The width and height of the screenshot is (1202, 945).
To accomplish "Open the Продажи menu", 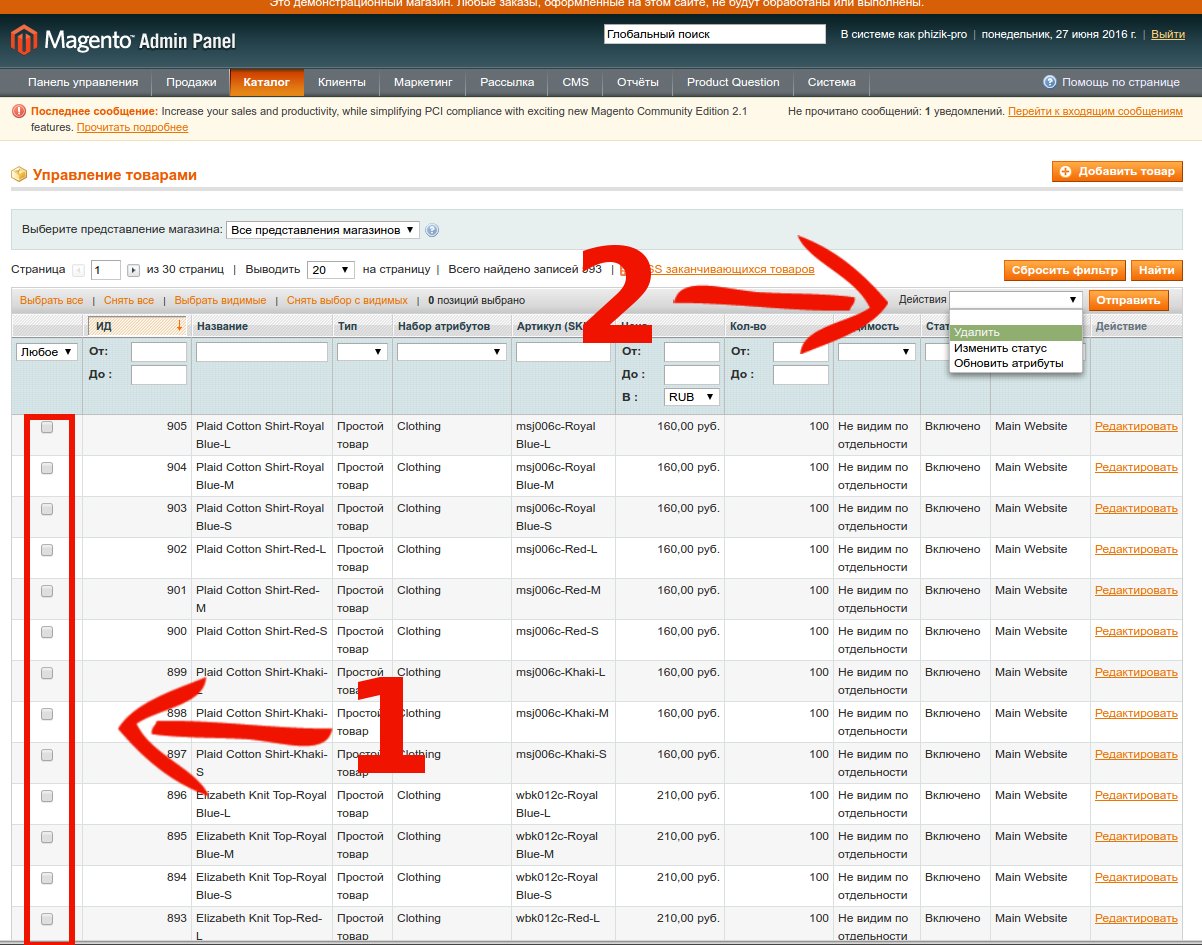I will click(x=191, y=82).
